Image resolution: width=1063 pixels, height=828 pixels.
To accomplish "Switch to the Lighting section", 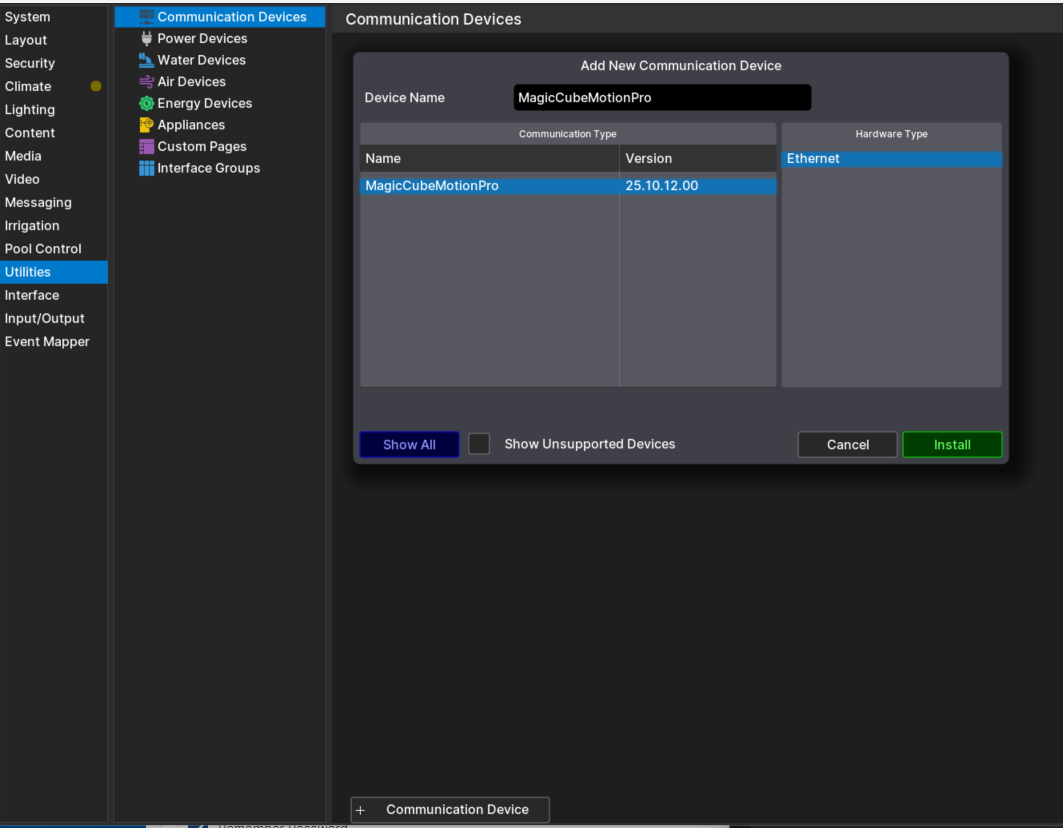I will pos(30,110).
